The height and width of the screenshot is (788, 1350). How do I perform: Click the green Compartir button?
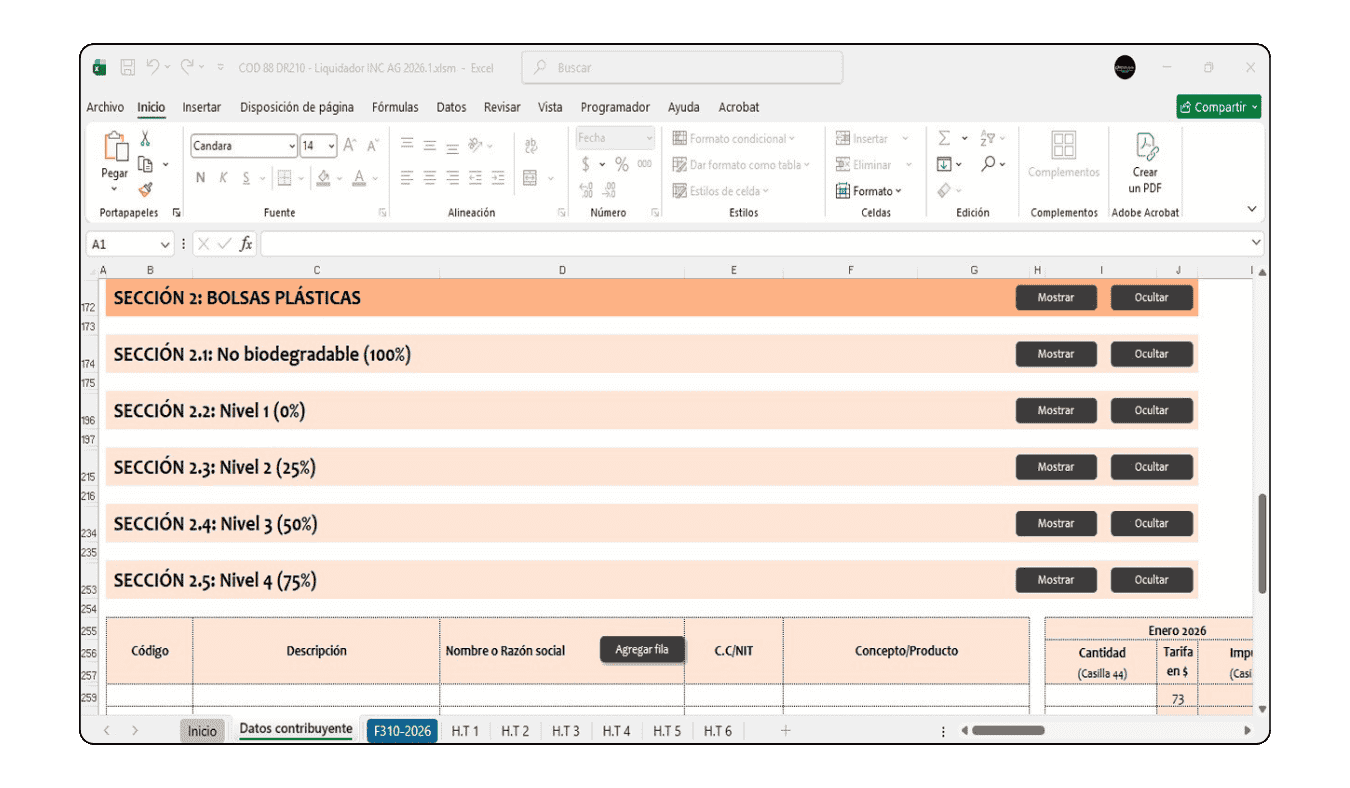coord(1218,107)
